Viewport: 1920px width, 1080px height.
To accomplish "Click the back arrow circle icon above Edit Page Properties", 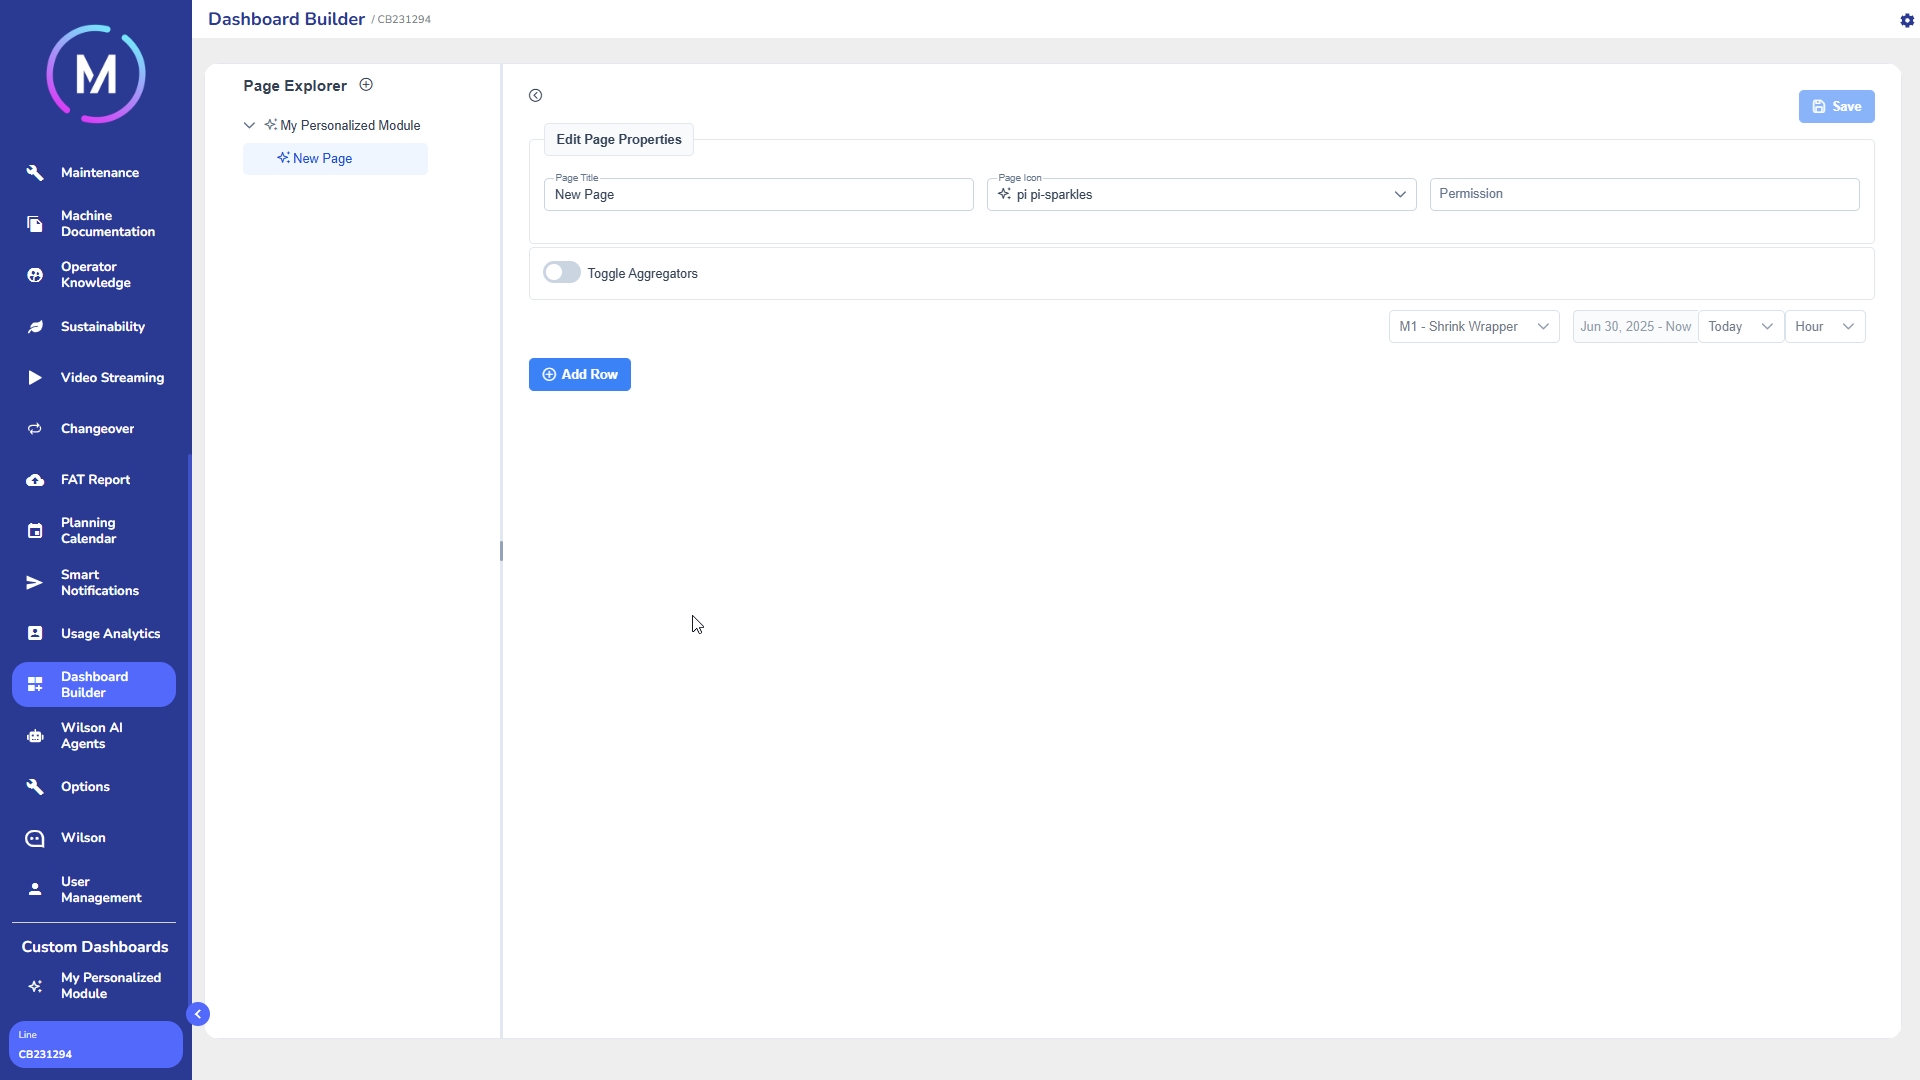I will 536,96.
